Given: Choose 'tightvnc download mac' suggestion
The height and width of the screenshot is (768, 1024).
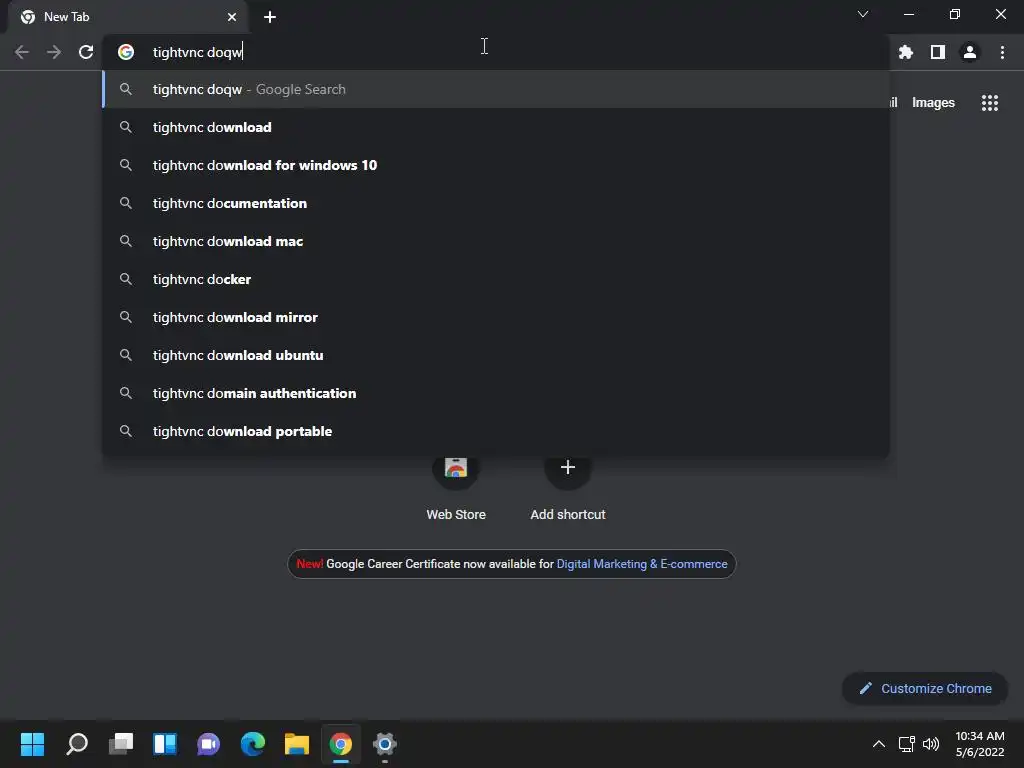Looking at the screenshot, I should click(x=496, y=241).
